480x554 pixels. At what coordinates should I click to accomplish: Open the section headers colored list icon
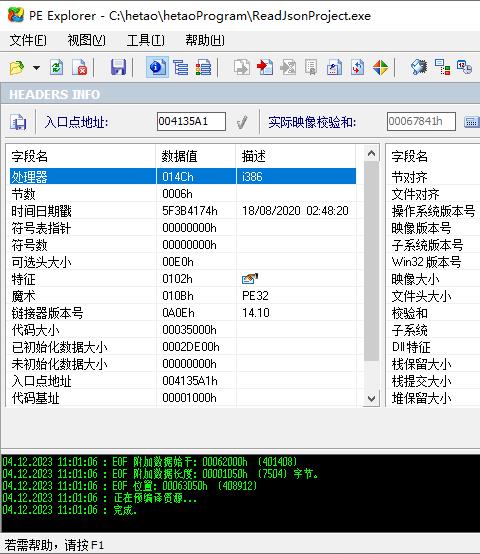pyautogui.click(x=203, y=67)
